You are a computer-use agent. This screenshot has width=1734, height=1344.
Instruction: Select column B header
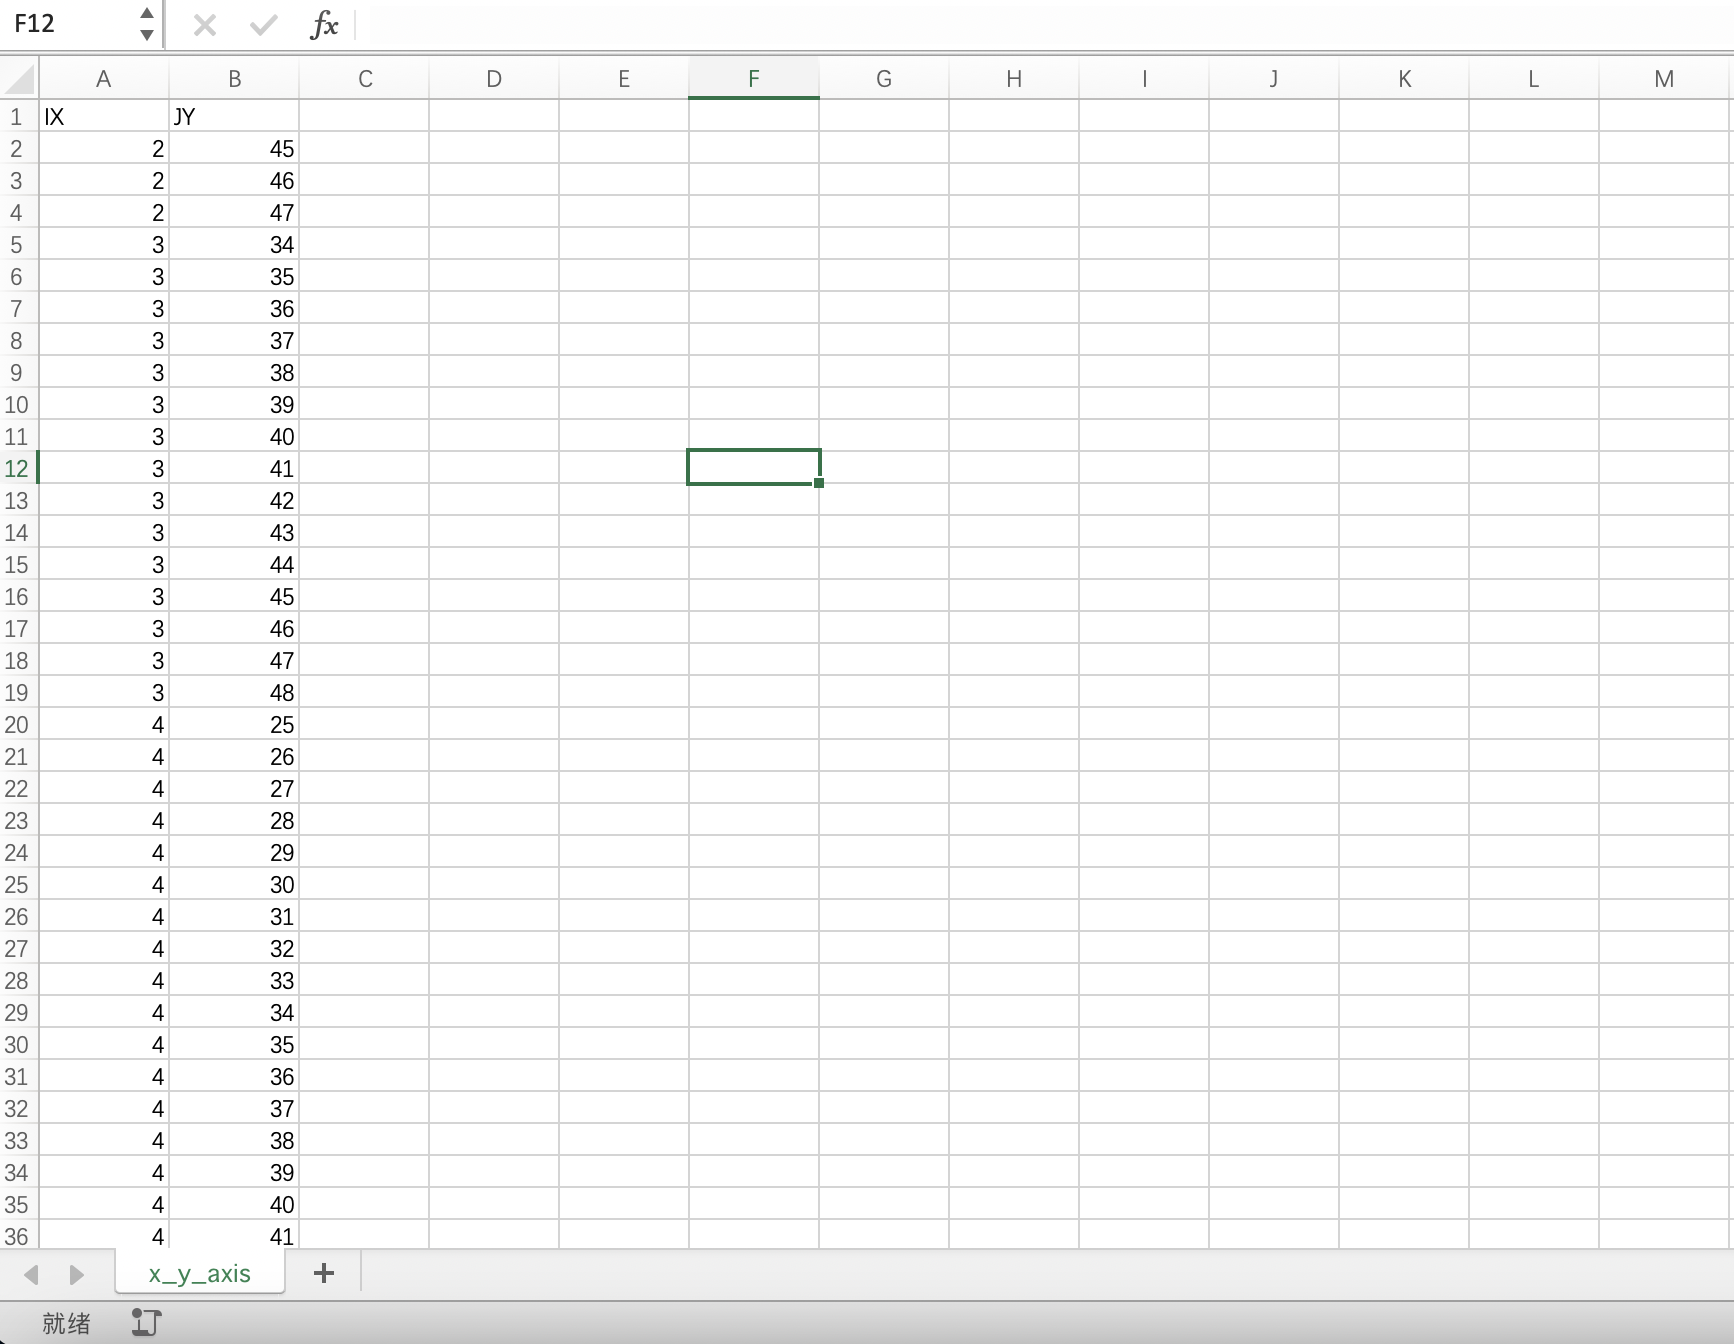pos(234,79)
